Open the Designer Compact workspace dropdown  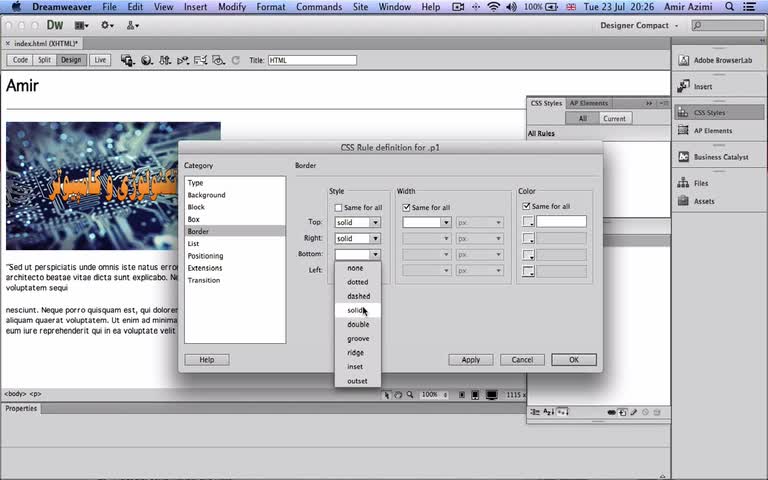coord(639,25)
